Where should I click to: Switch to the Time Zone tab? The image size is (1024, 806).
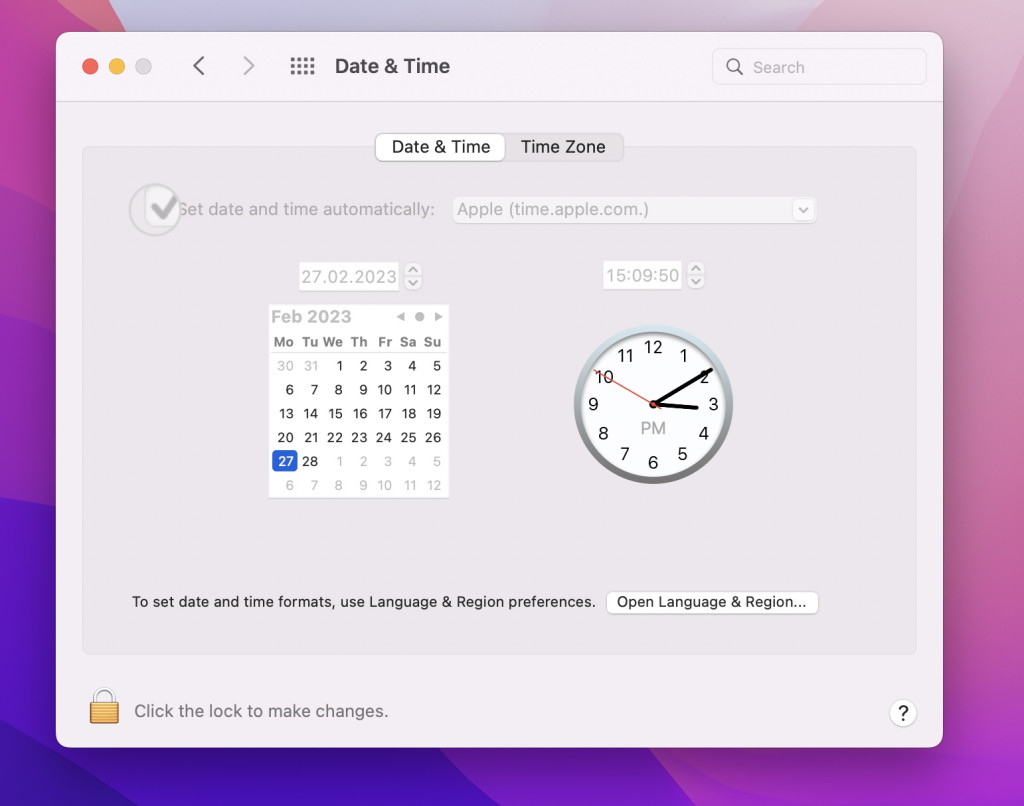point(563,147)
